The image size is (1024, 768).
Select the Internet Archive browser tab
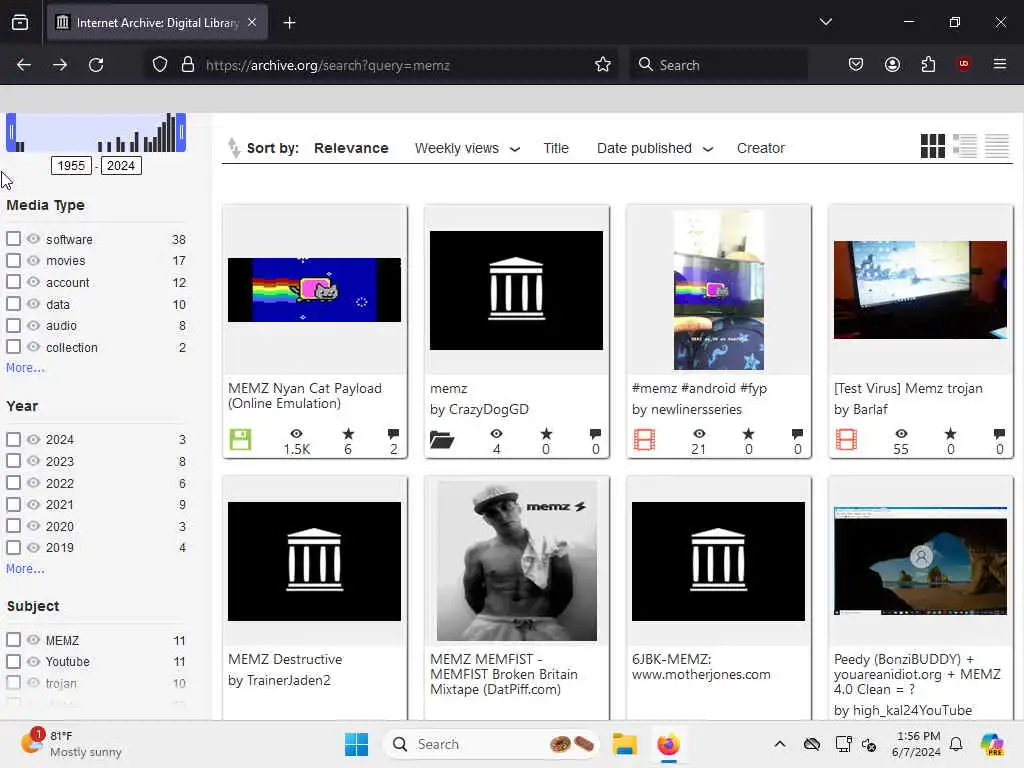tap(157, 23)
